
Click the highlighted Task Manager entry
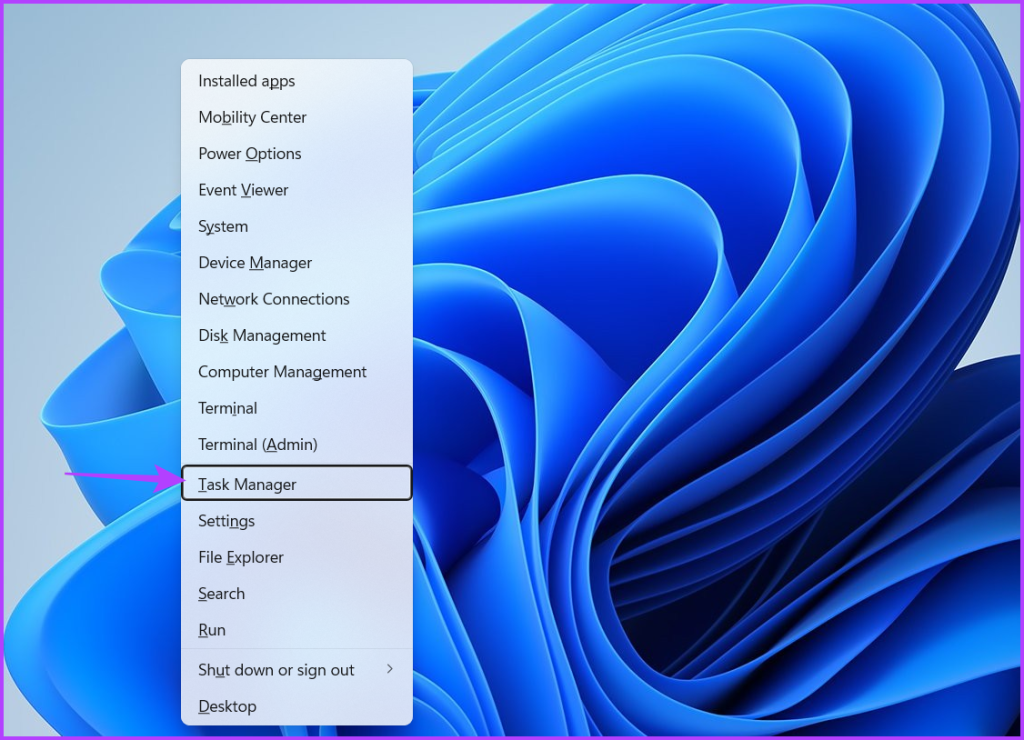tap(296, 483)
